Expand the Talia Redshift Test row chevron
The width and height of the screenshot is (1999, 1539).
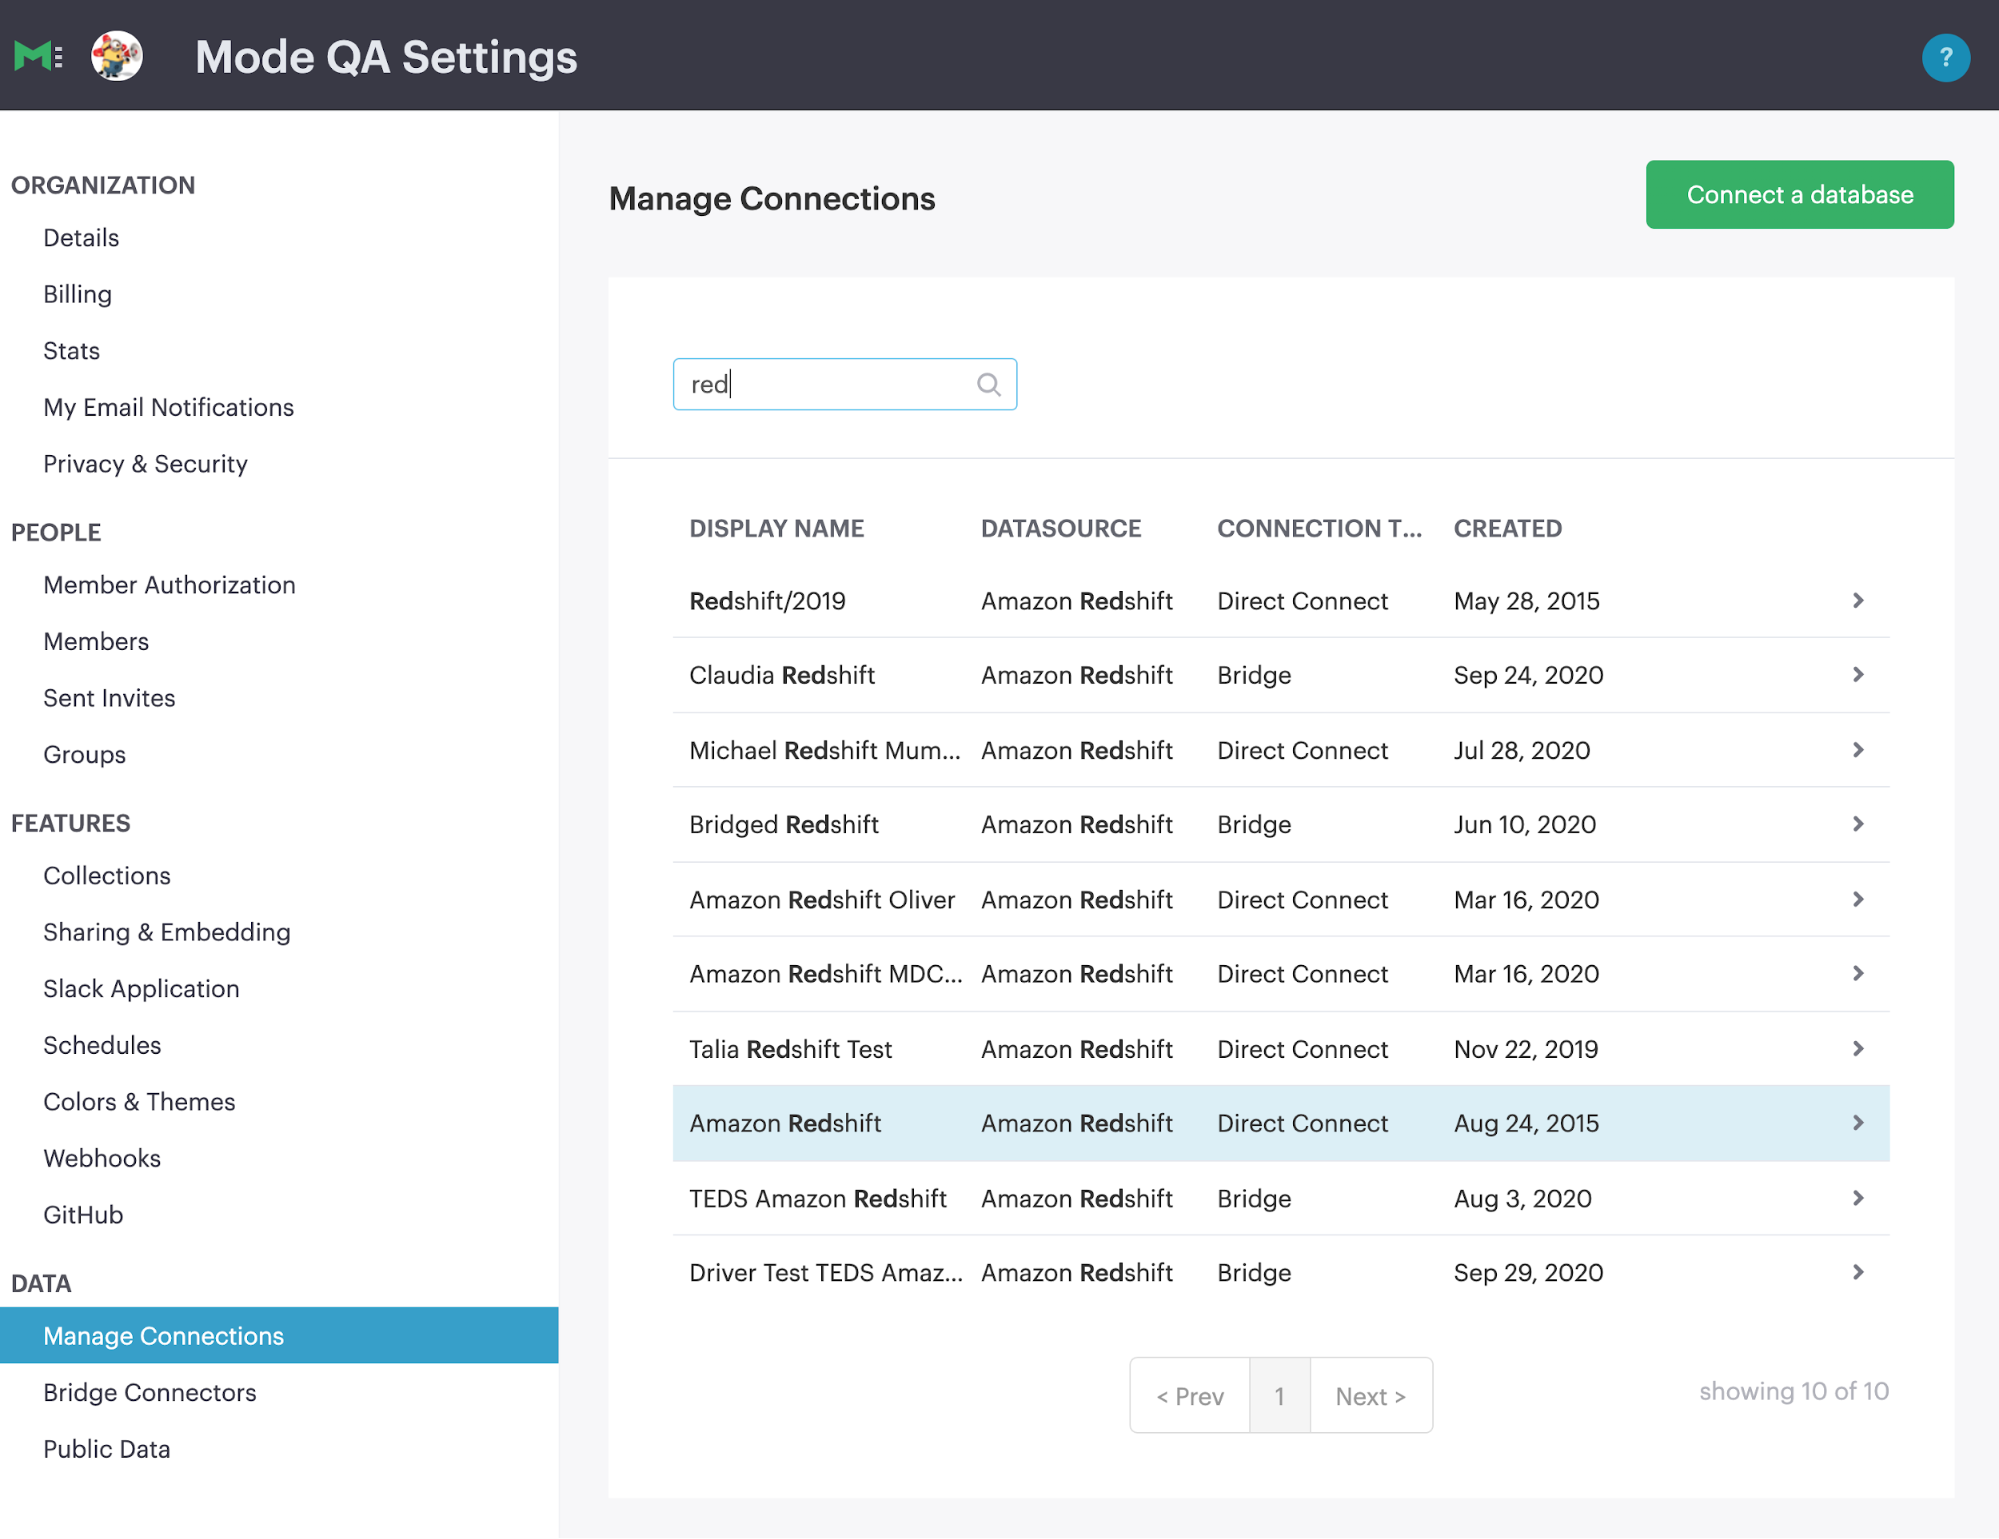tap(1858, 1049)
